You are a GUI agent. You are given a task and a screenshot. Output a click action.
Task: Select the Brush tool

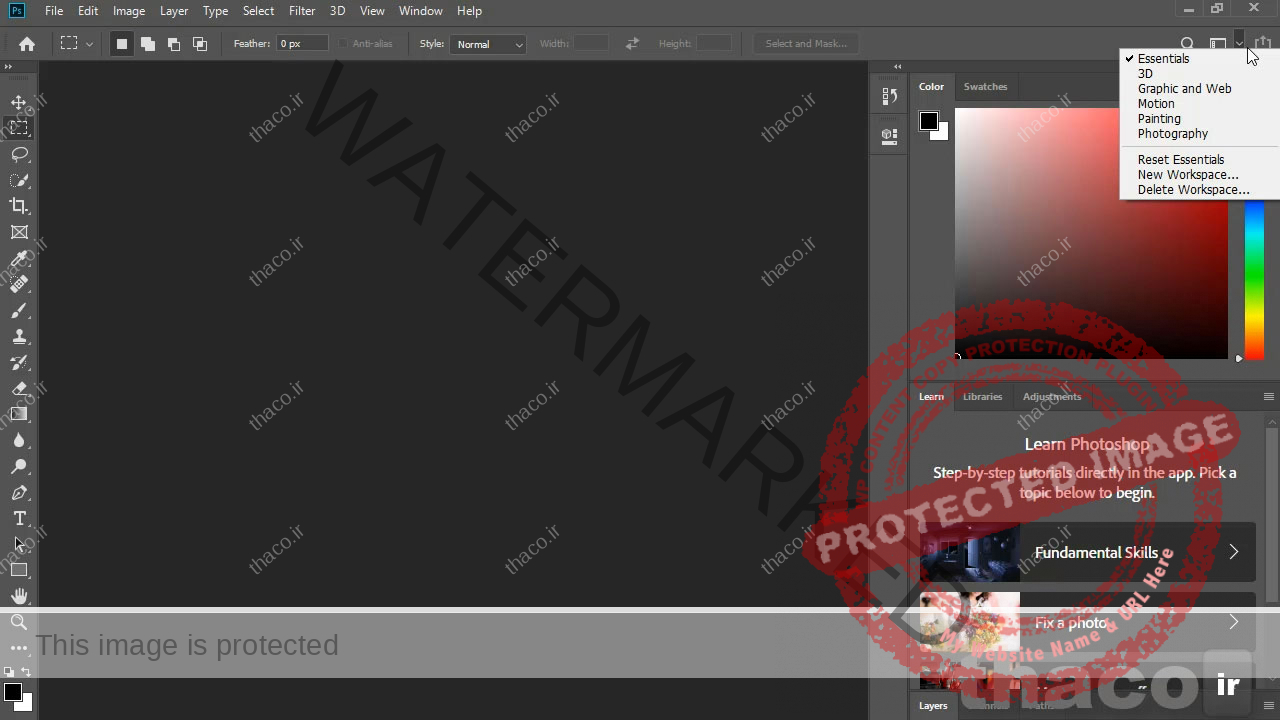tap(19, 310)
